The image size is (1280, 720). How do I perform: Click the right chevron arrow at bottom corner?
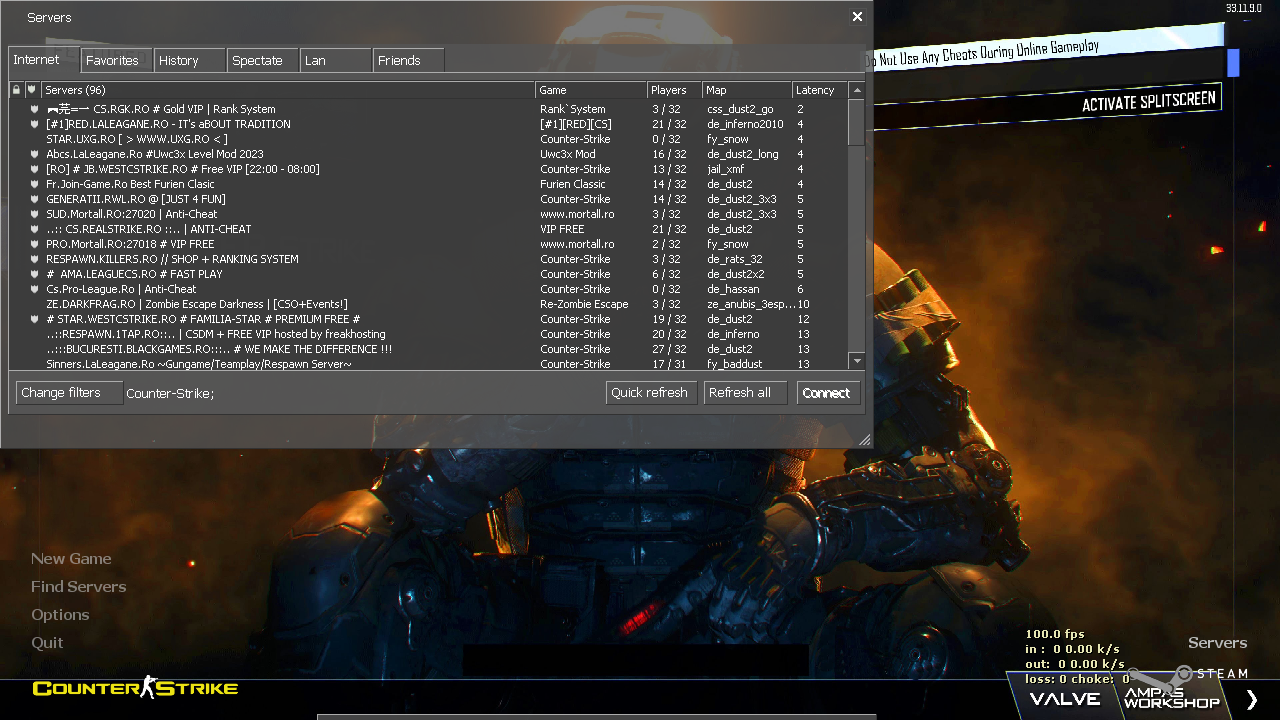pos(1251,699)
